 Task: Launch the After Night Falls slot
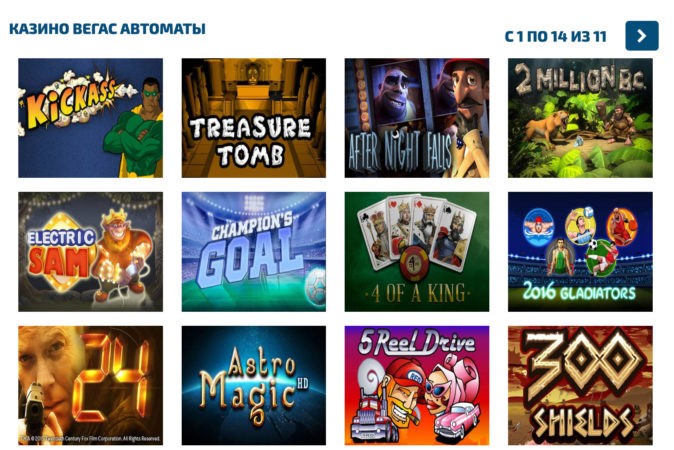[x=417, y=118]
